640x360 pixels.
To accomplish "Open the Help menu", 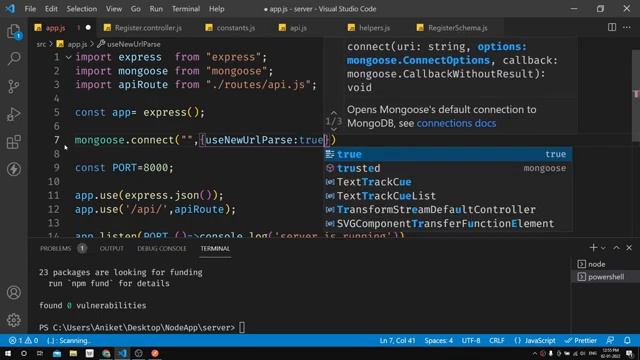I will [216, 9].
